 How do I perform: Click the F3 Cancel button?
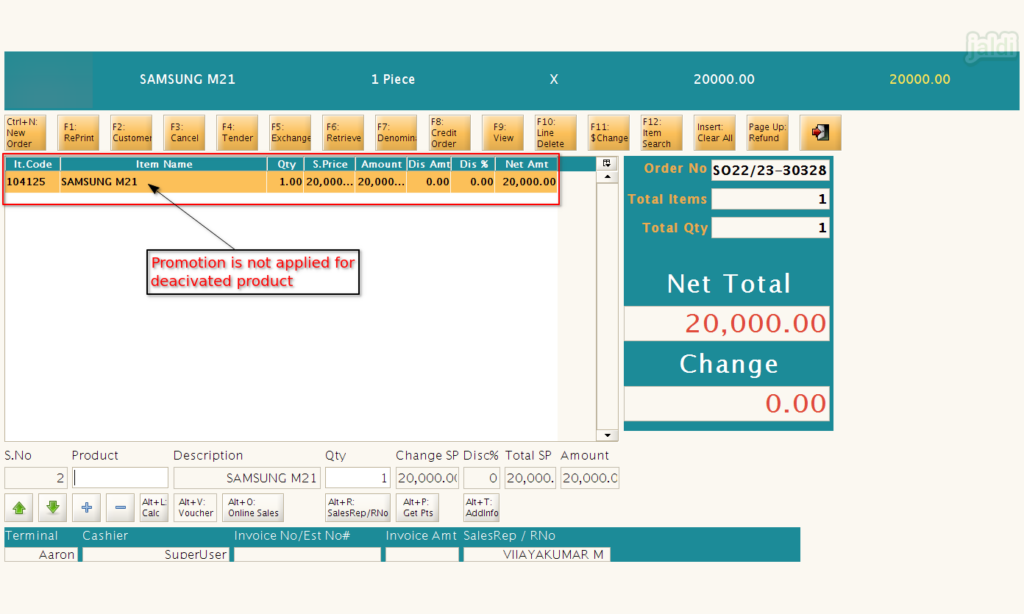click(184, 133)
